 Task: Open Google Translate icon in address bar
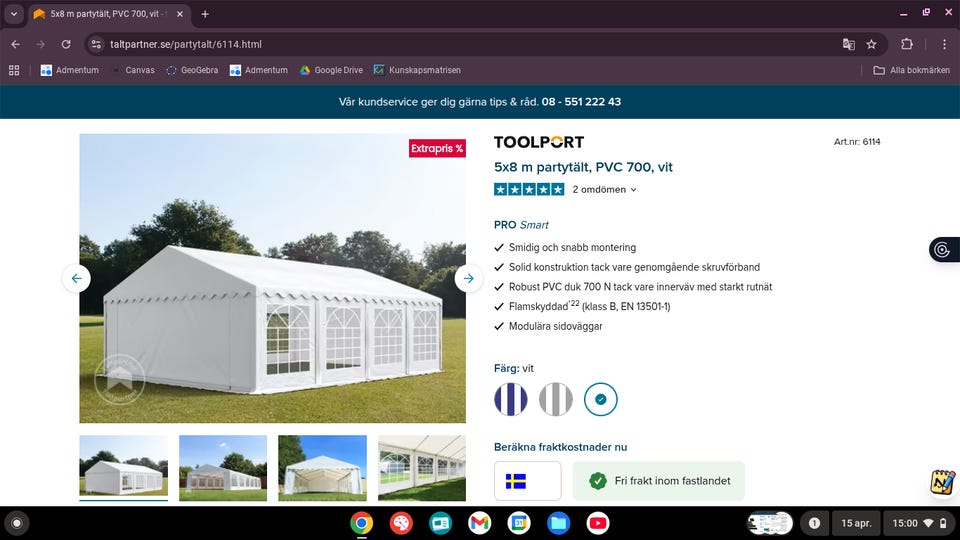849,44
